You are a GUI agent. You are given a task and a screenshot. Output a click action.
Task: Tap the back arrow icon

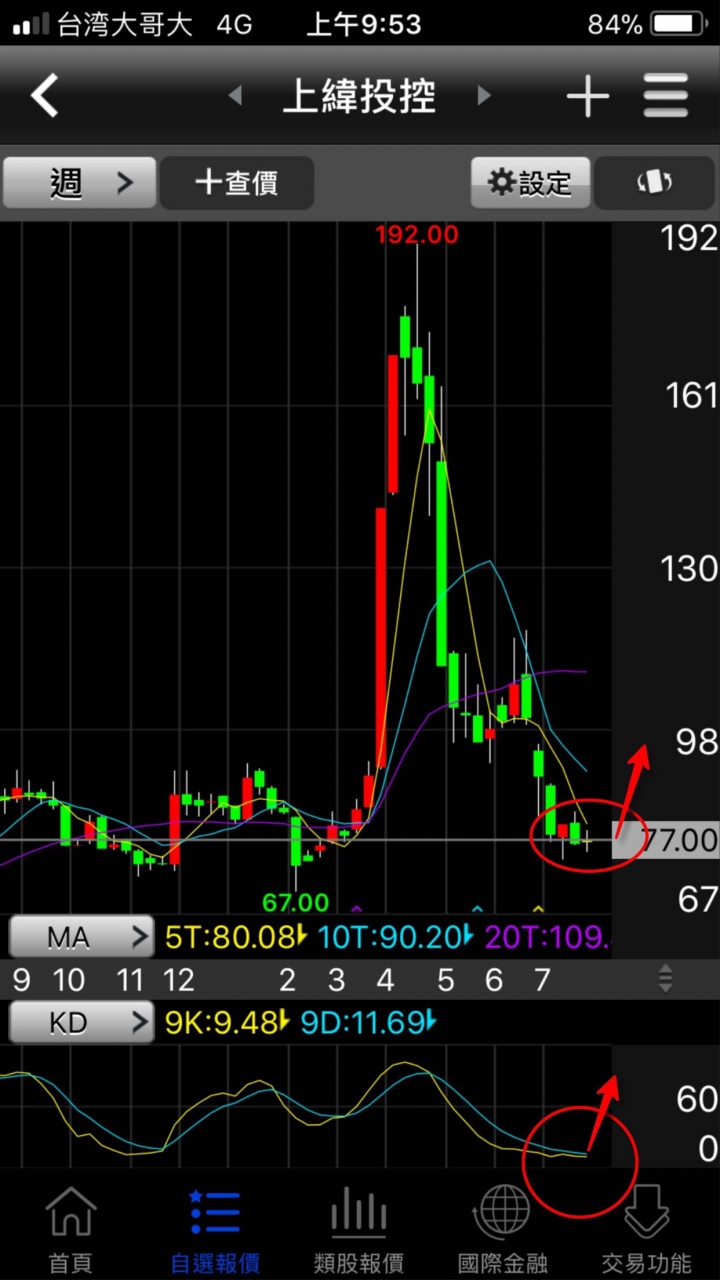[x=45, y=96]
